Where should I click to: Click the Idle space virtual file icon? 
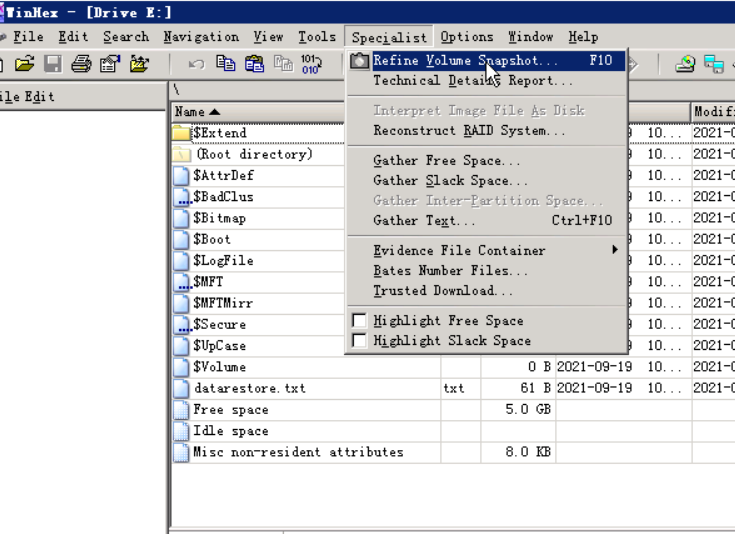coord(181,431)
